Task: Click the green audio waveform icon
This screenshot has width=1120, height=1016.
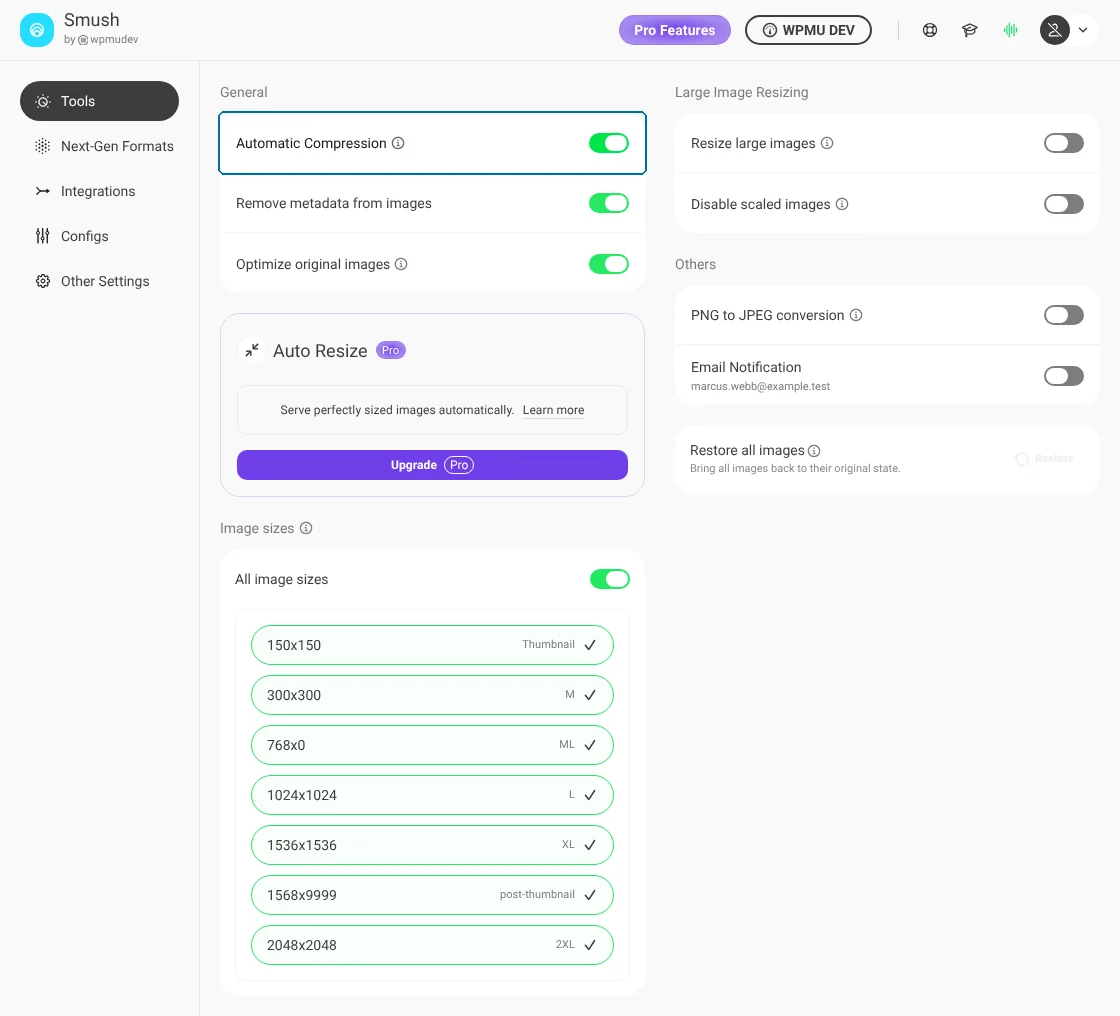Action: pos(1010,30)
